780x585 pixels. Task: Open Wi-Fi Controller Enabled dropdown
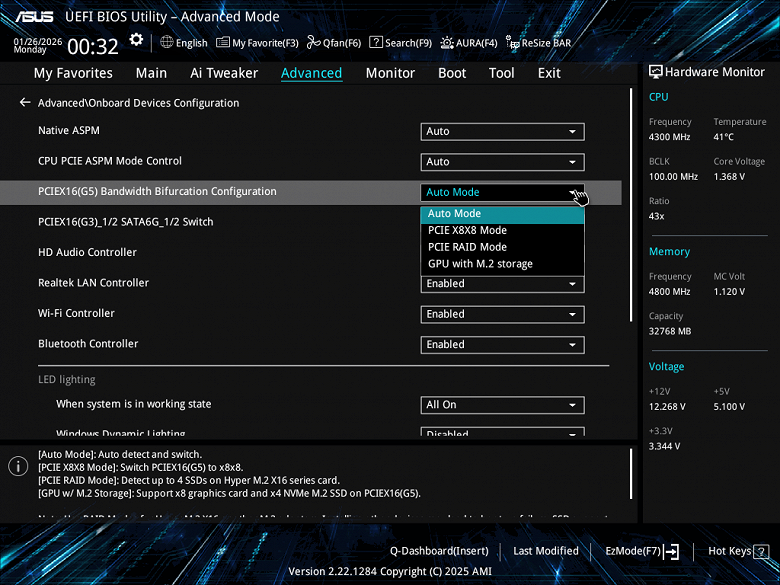[x=502, y=314]
